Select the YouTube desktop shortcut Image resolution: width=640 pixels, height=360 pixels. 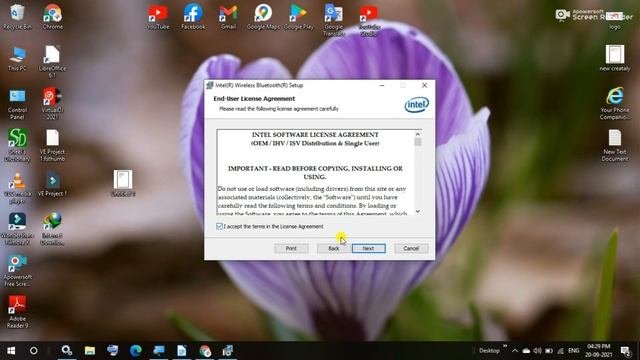[158, 17]
